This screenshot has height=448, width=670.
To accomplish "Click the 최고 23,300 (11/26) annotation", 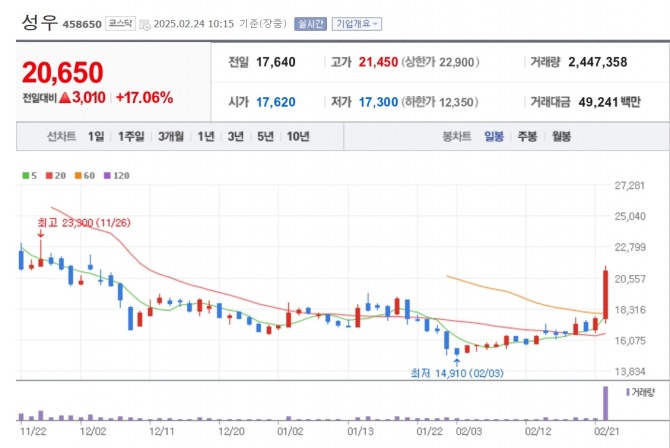I will pyautogui.click(x=84, y=223).
